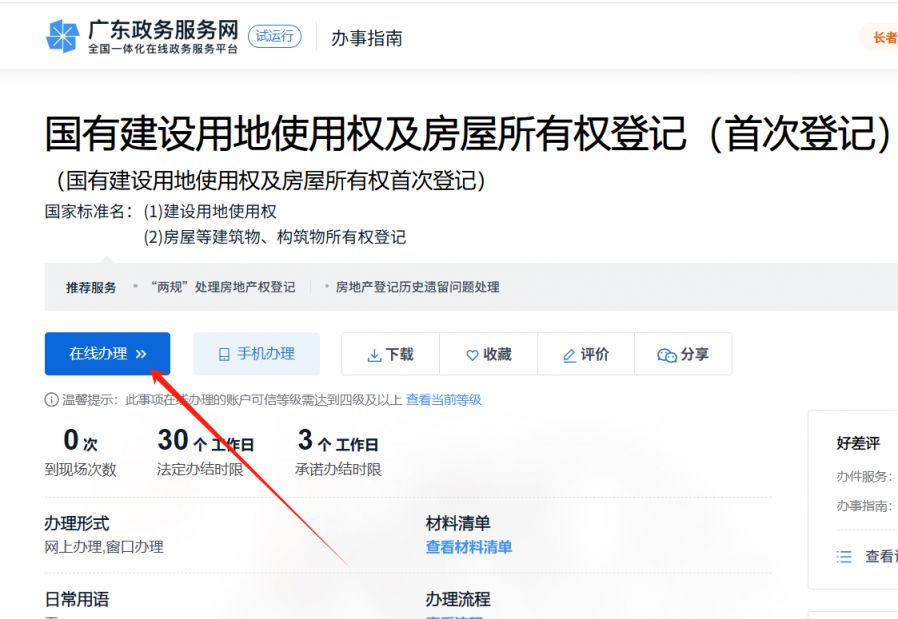Open the 查看当前等级 link
This screenshot has width=898, height=619.
443,400
